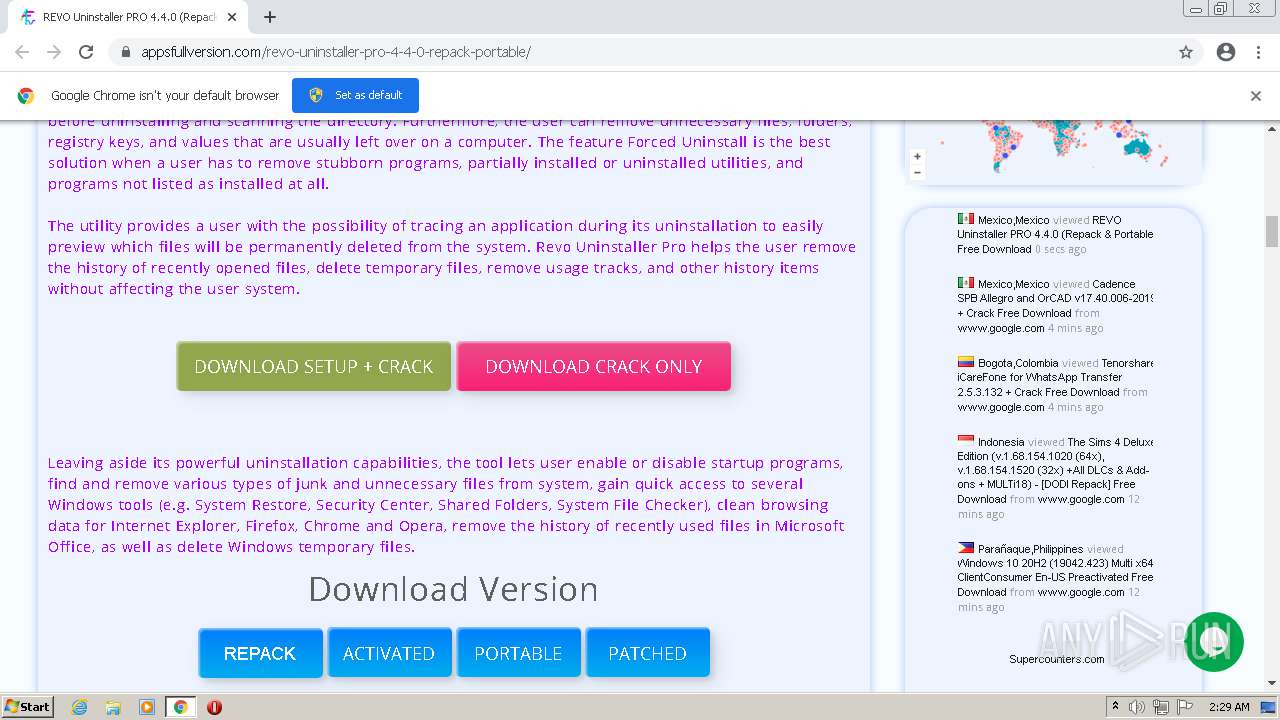Screen dimensions: 1280x720
Task: Click the red stop icon in taskbar
Action: 214,707
